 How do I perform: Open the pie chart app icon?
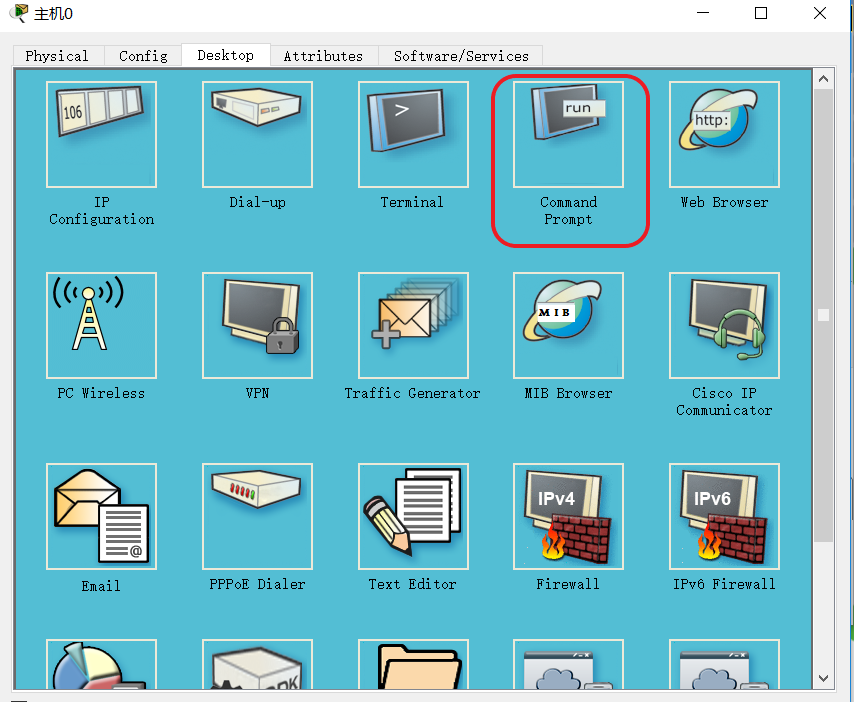pos(101,664)
